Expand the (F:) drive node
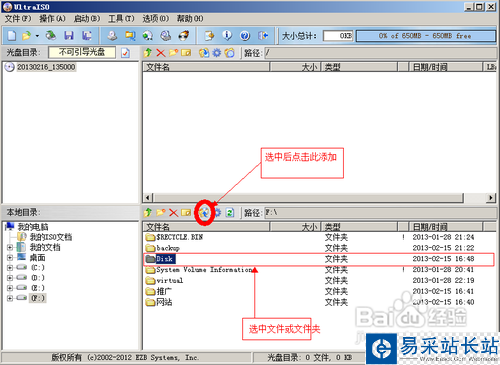Screen dimensions: 500x365 coord(10,298)
